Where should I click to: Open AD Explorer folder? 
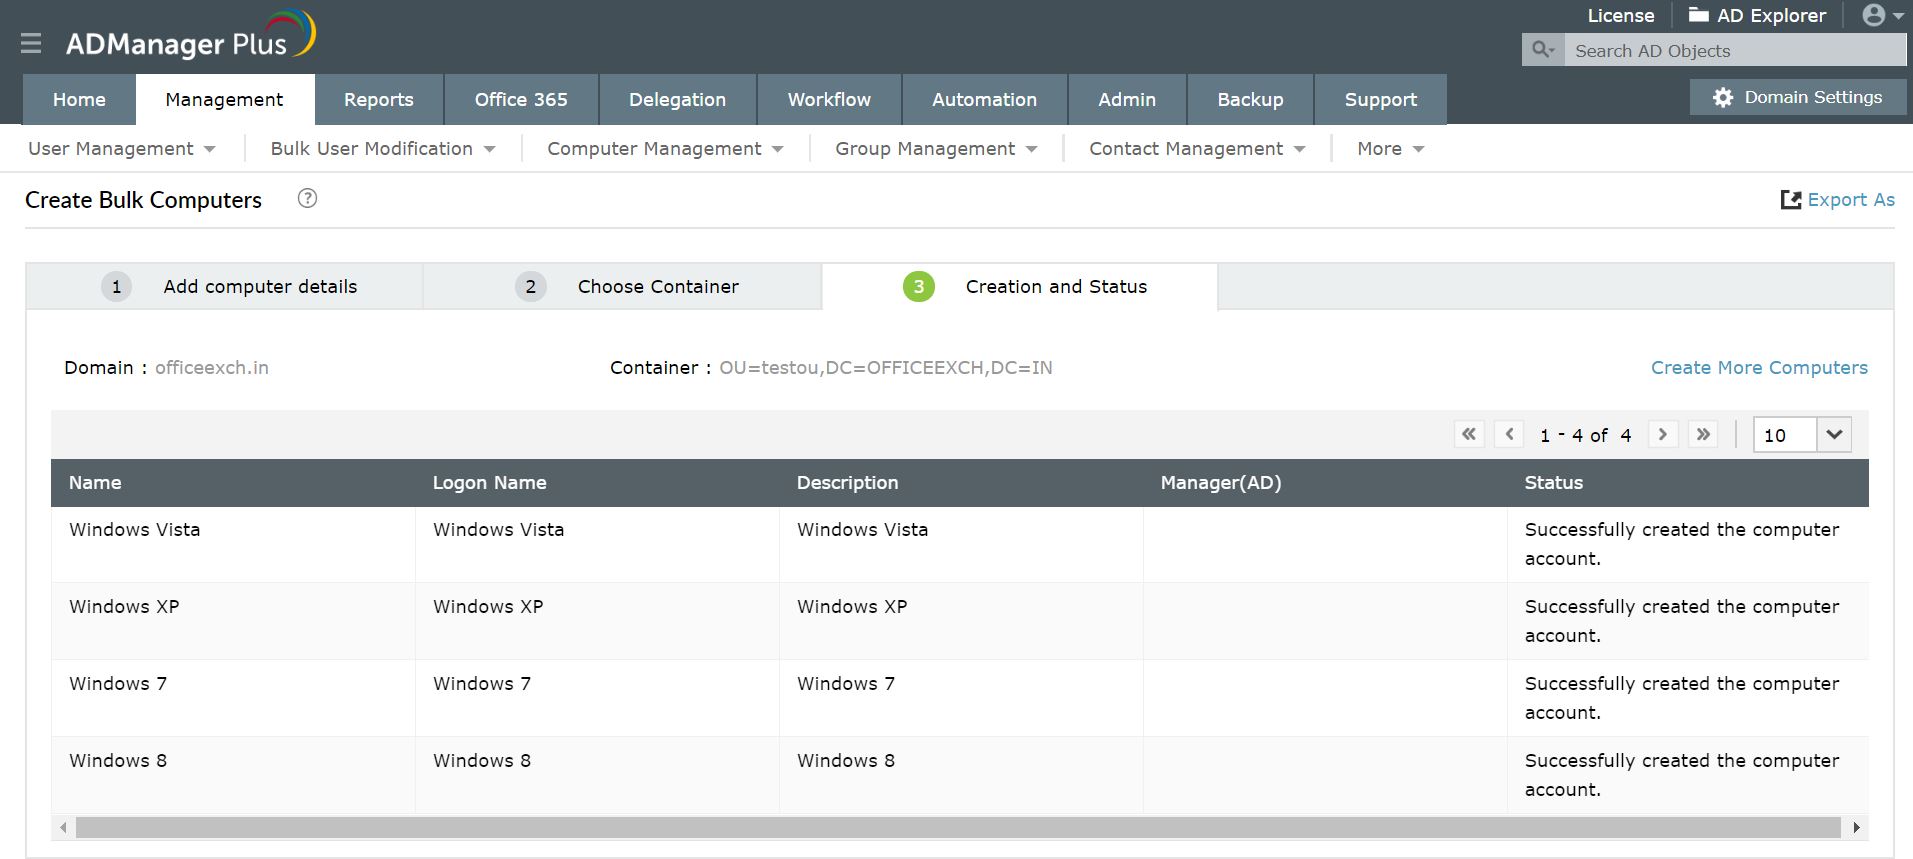(1757, 16)
